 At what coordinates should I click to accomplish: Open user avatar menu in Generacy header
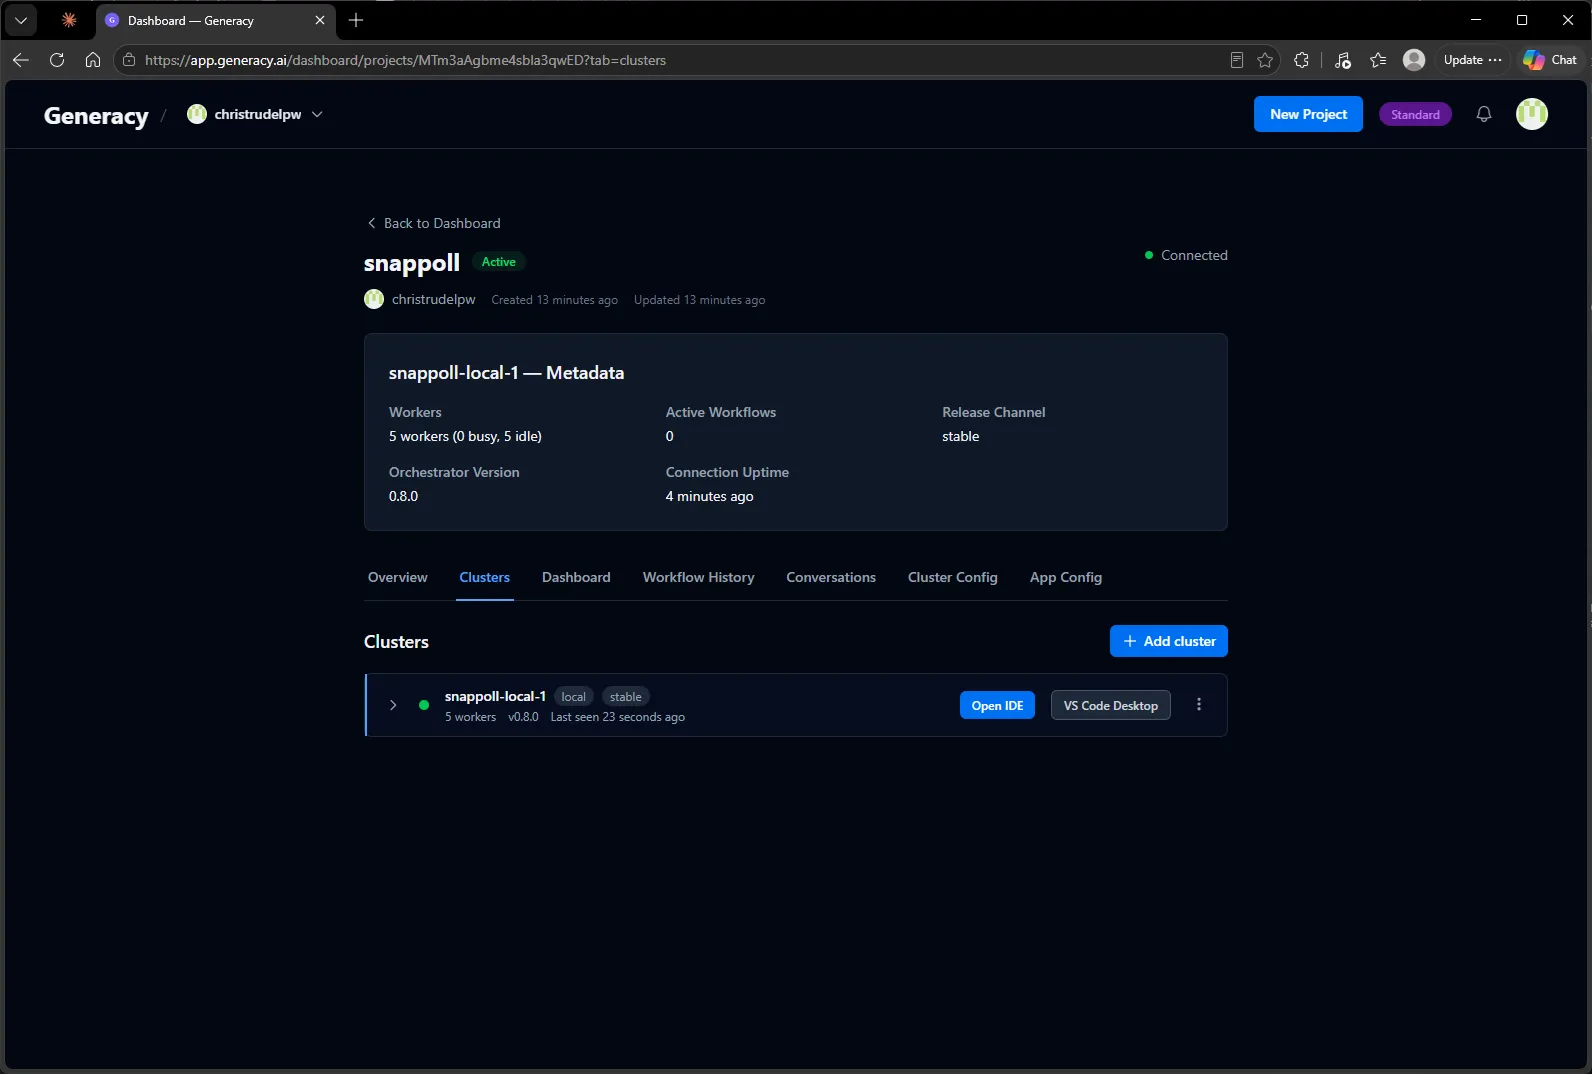(x=1532, y=114)
